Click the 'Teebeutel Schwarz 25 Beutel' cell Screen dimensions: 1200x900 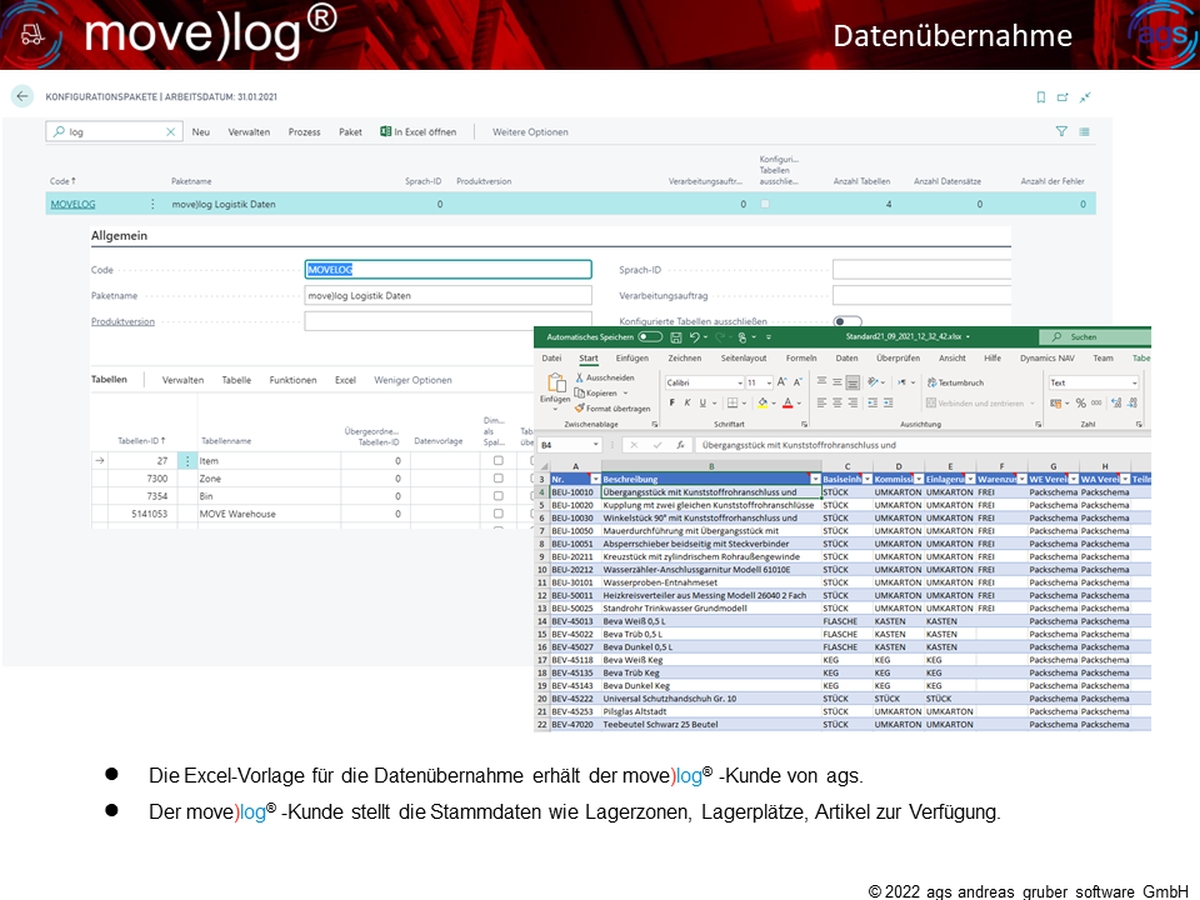tap(710, 724)
